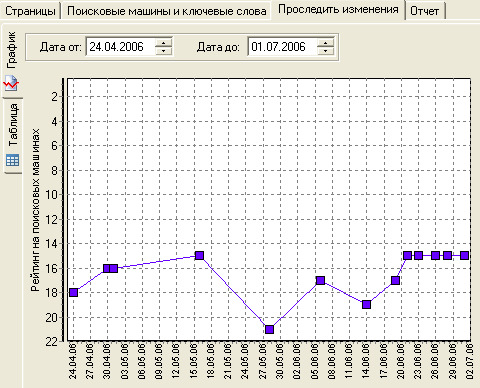
Task: Click the data point at 24.04.06 rating 18
Action: [73, 292]
